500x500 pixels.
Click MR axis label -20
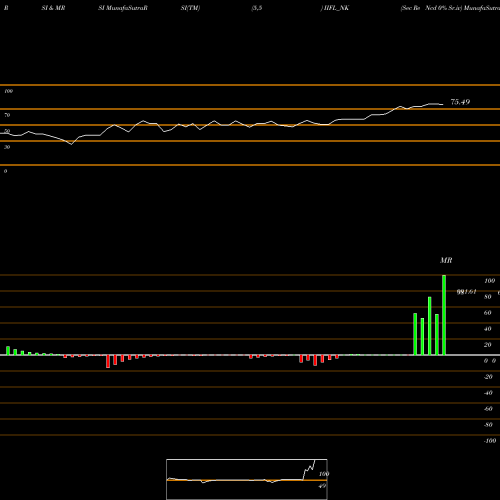488,377
